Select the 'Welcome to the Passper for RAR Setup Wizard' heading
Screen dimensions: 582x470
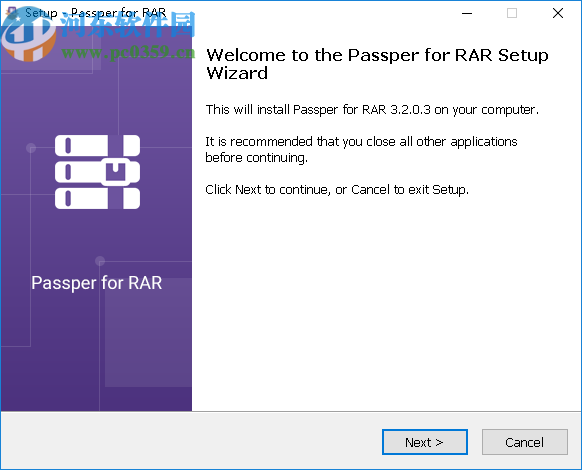click(377, 64)
